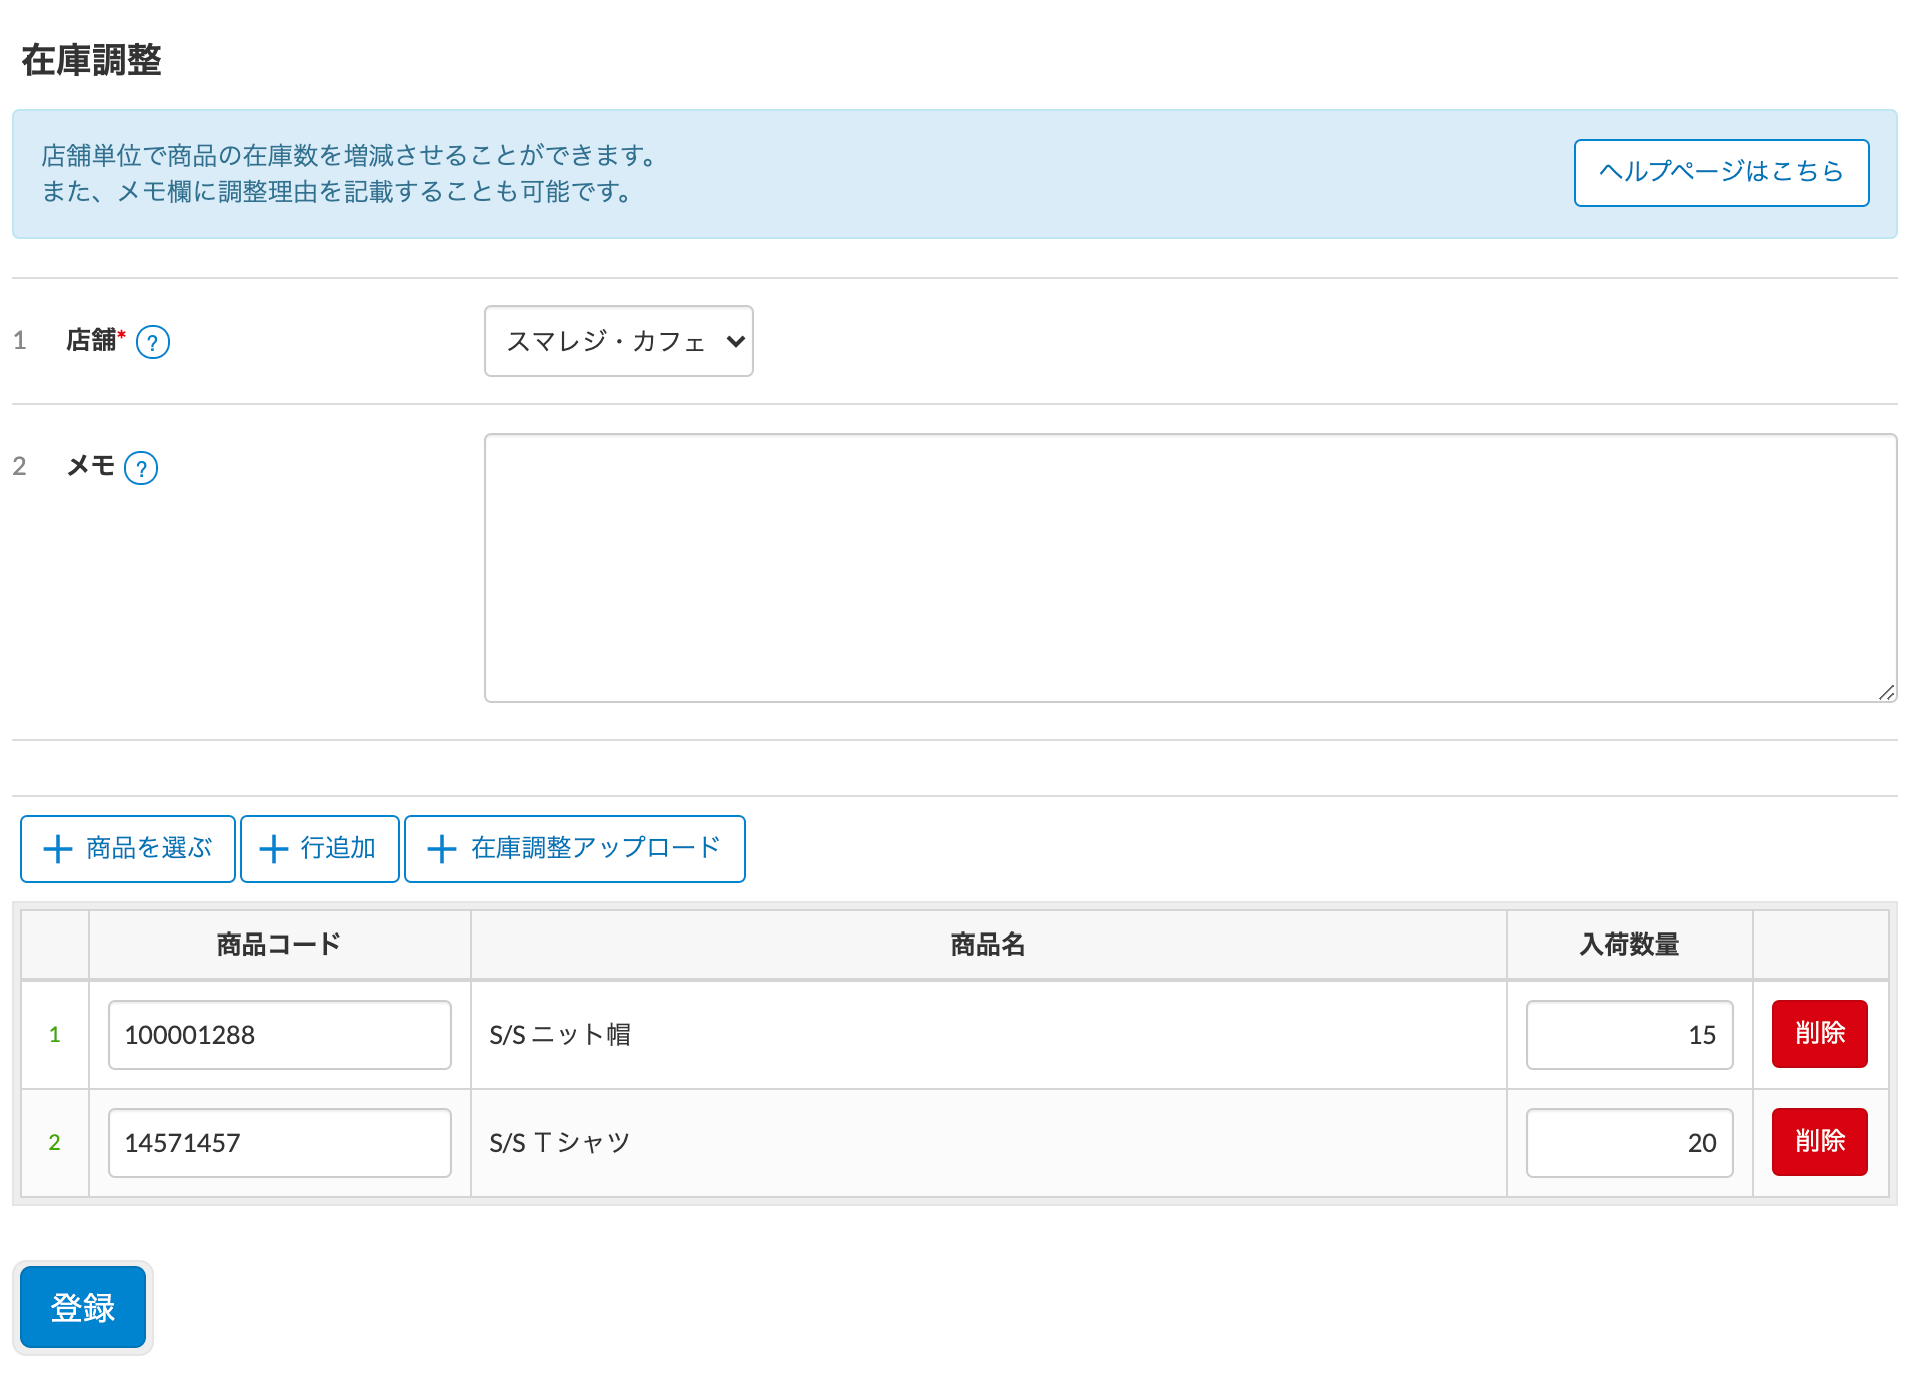The width and height of the screenshot is (1917, 1384).
Task: Open the 店舗 store dropdown
Action: (618, 341)
